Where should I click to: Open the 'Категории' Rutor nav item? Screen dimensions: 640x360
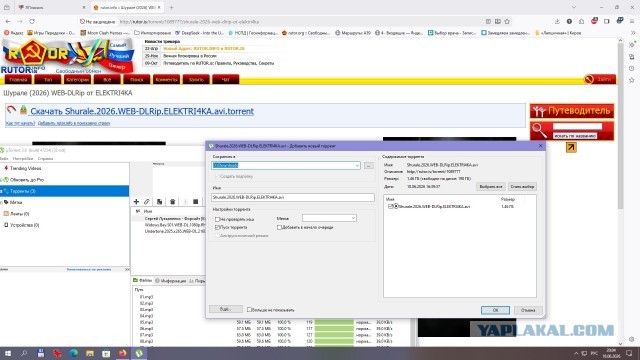tap(78, 80)
